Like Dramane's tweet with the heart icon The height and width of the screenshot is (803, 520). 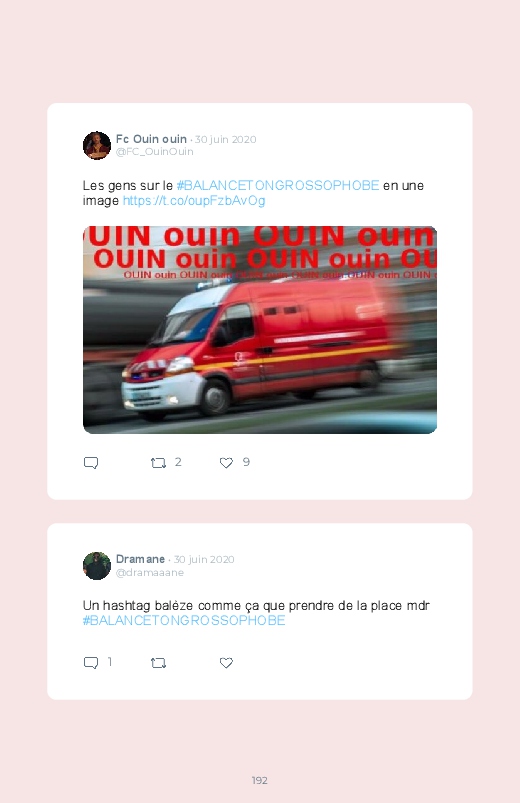click(226, 663)
